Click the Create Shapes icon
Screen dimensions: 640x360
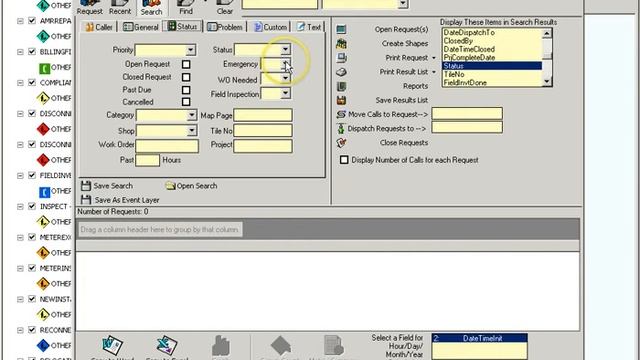(341, 44)
